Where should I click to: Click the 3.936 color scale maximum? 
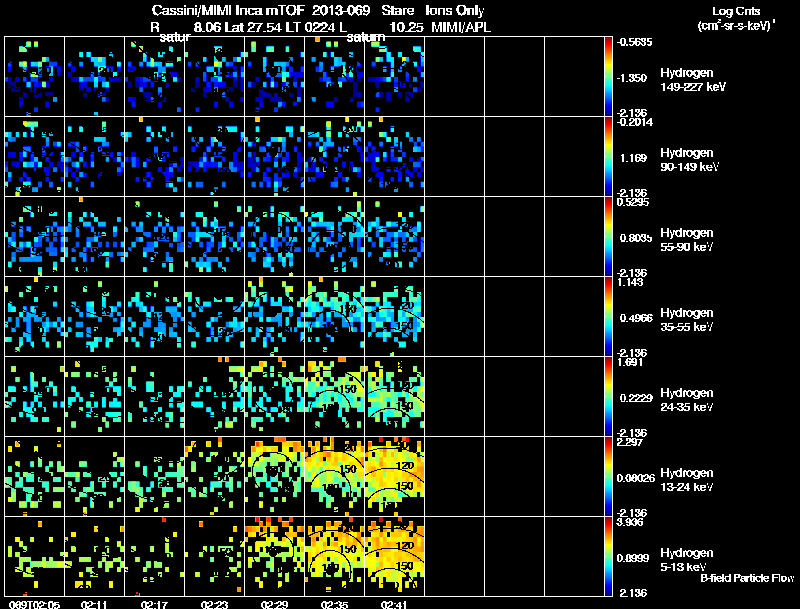coord(630,522)
